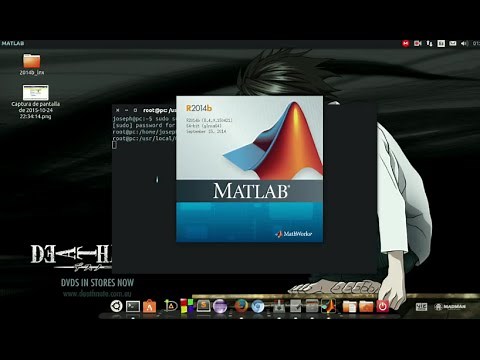Viewport: 480px width, 360px height.
Task: Click the MATLAB icon in the dock
Action: (x=329, y=306)
